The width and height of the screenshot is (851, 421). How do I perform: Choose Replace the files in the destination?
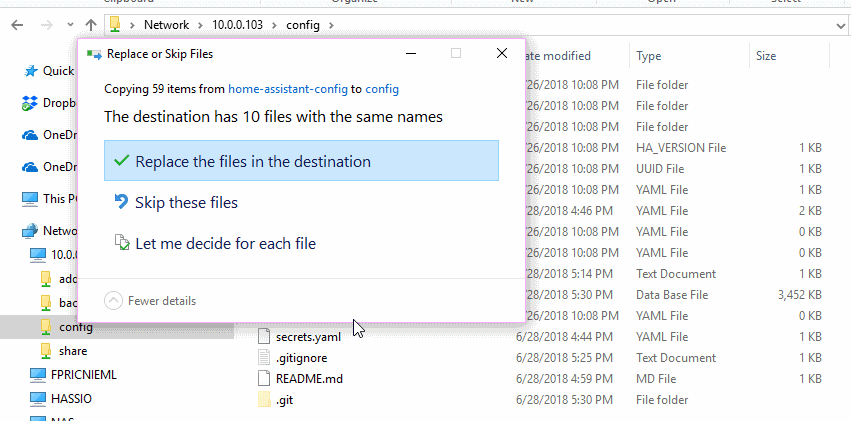tap(300, 161)
